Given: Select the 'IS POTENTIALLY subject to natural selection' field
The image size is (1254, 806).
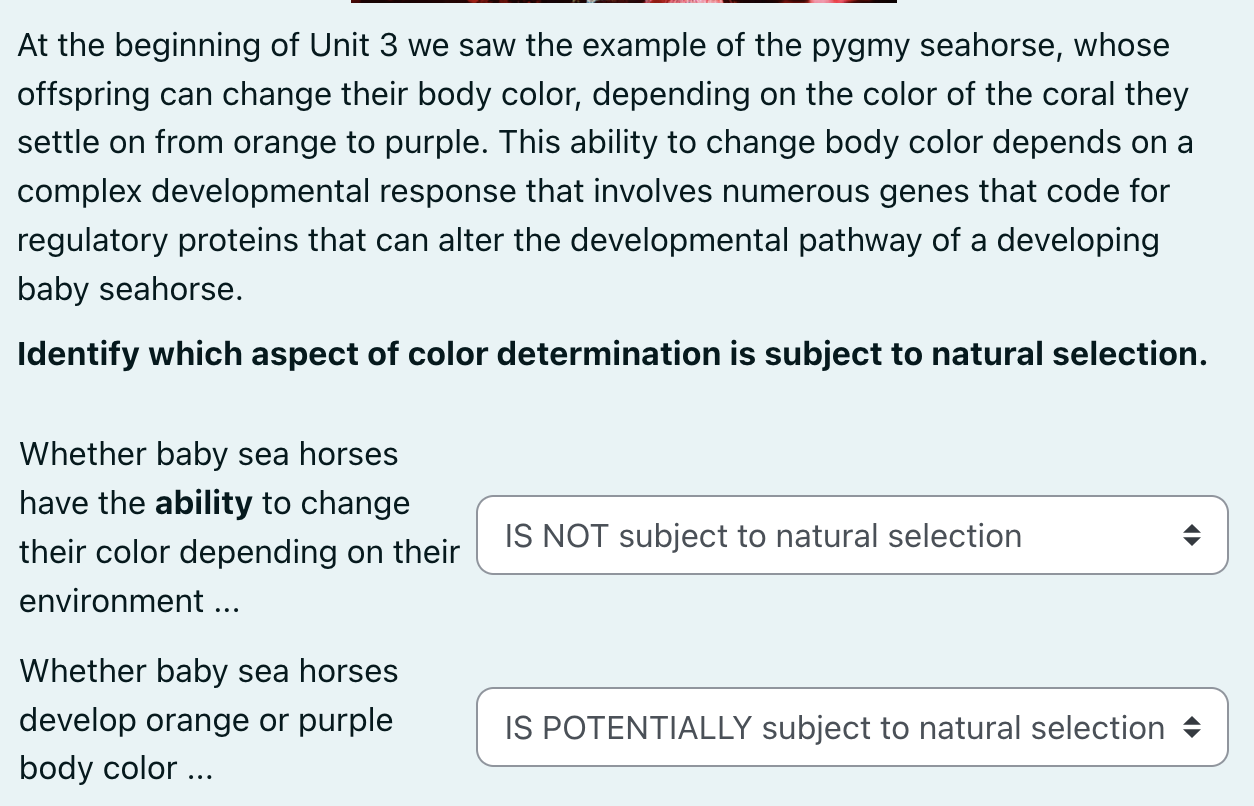Looking at the screenshot, I should (852, 727).
